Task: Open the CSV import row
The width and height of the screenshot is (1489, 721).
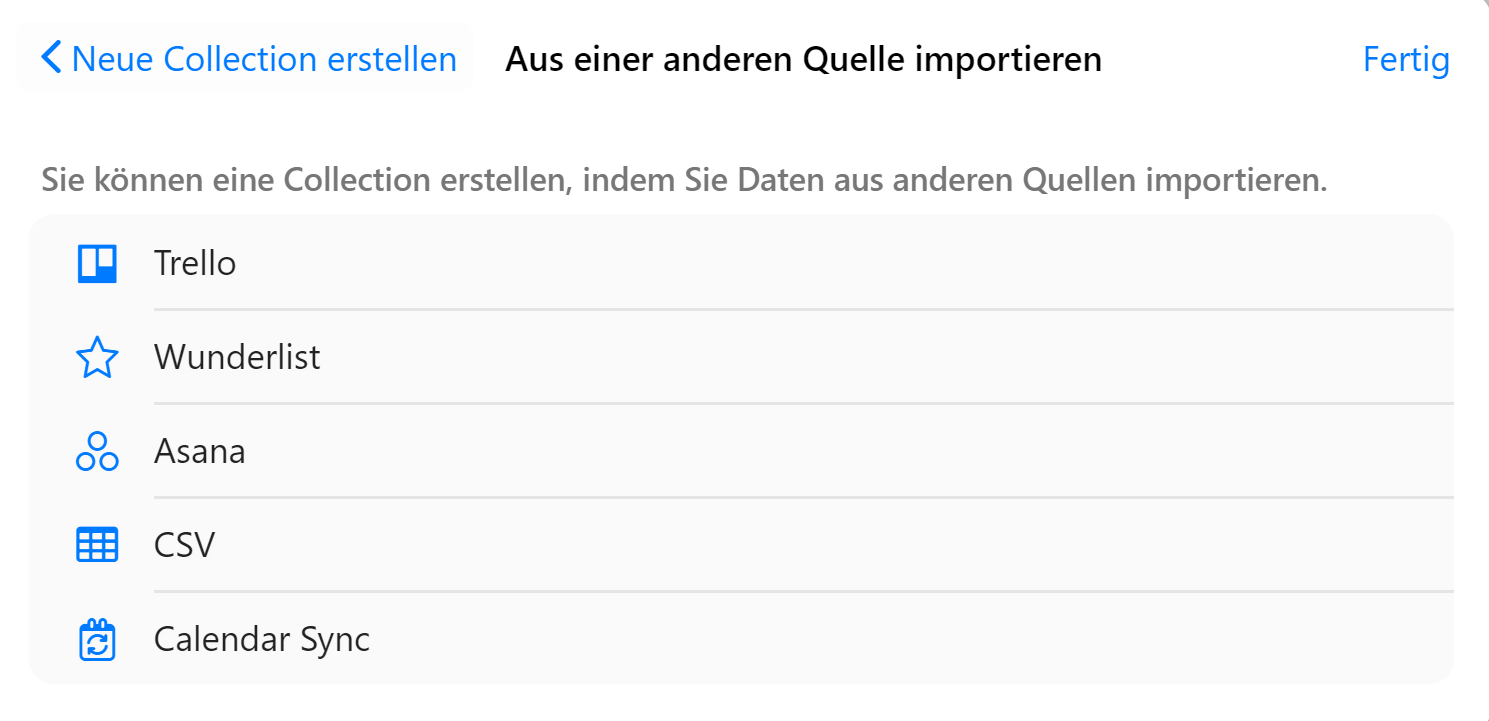Action: pyautogui.click(x=742, y=545)
